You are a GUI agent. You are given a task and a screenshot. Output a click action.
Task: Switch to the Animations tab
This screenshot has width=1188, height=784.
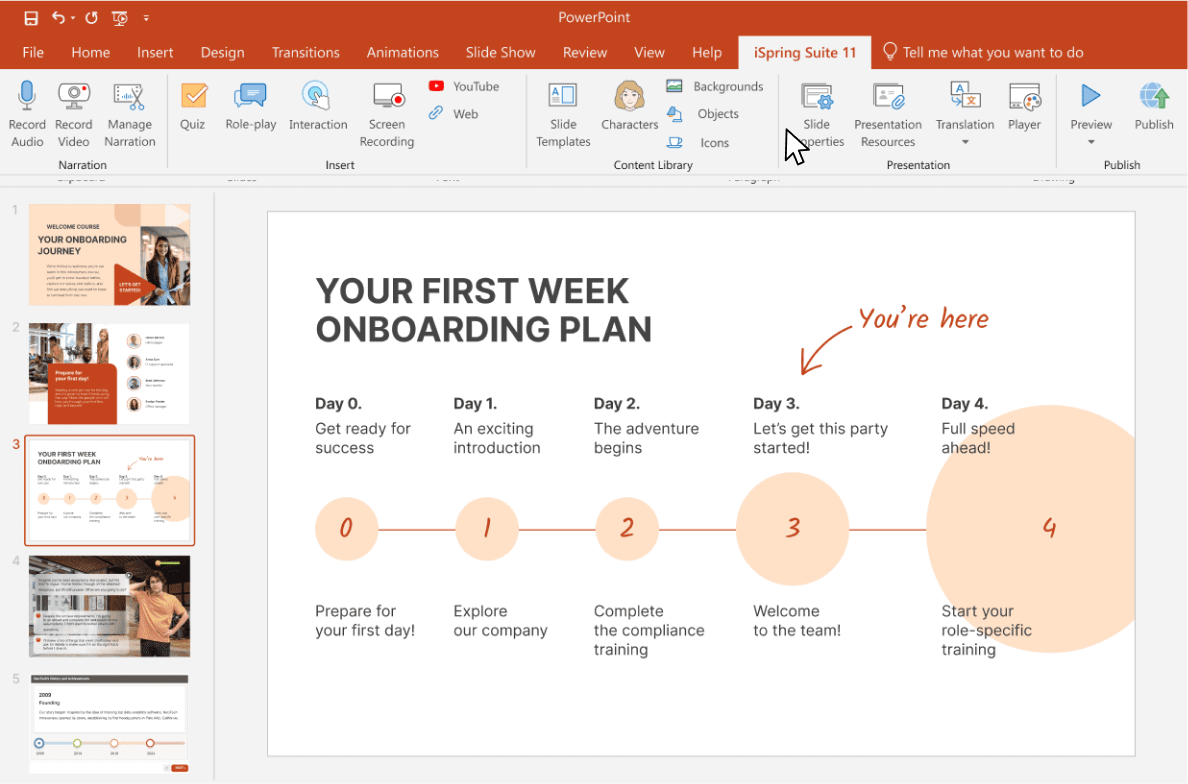coord(402,52)
